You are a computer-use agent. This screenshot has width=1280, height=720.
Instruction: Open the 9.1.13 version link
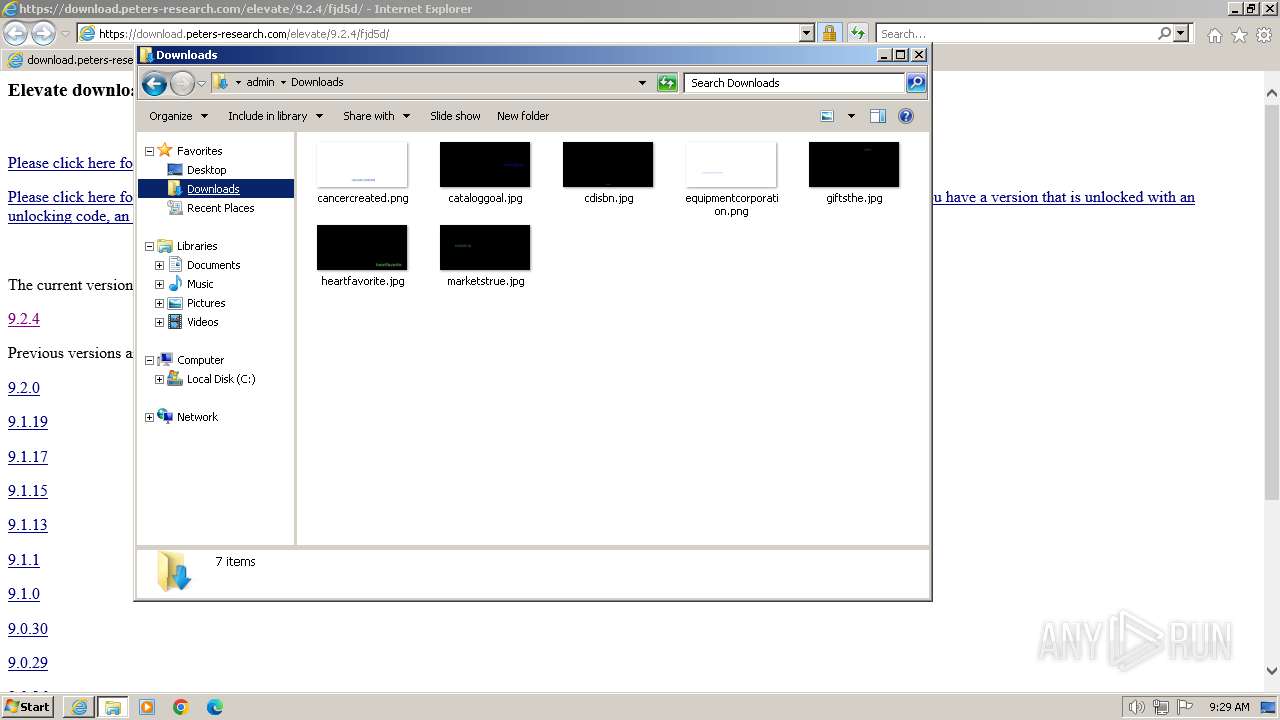click(x=28, y=525)
